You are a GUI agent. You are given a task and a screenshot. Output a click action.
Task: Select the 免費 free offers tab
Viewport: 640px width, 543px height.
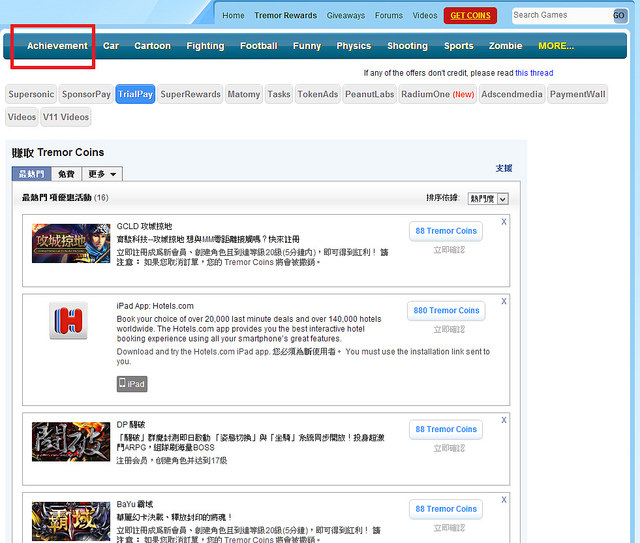tap(65, 174)
